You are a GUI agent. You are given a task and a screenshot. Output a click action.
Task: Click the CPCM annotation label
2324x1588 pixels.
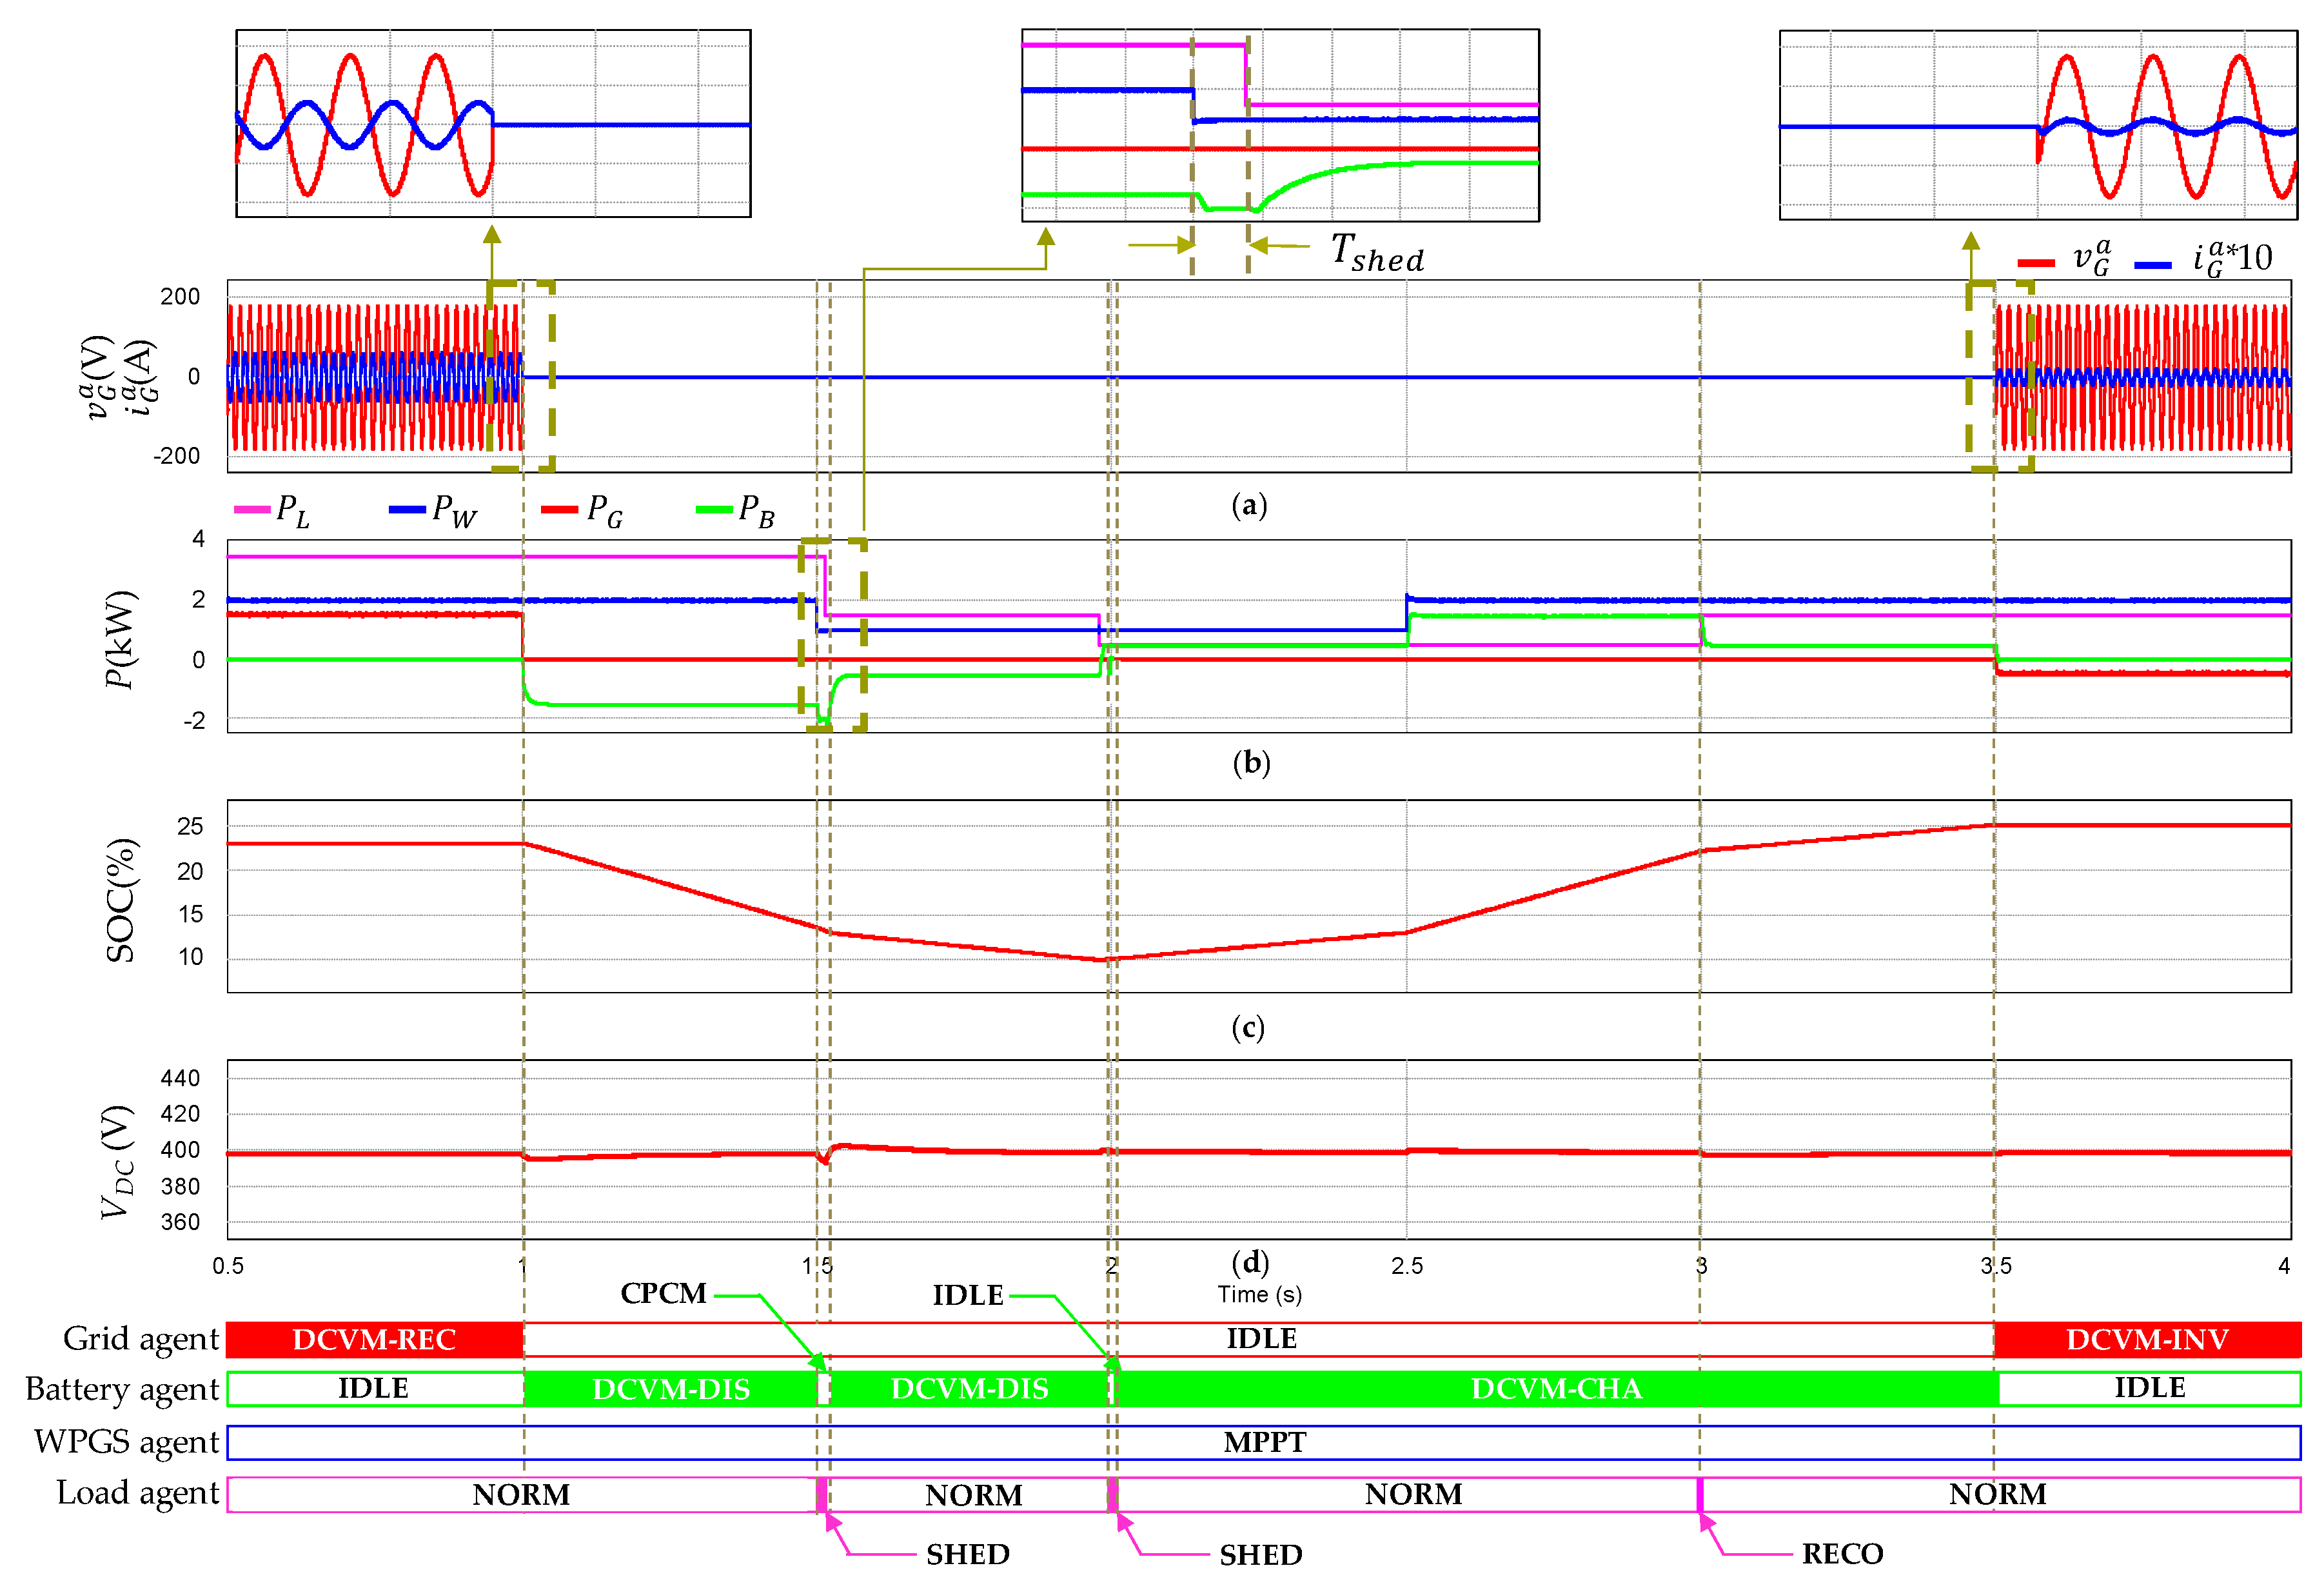(x=663, y=1293)
